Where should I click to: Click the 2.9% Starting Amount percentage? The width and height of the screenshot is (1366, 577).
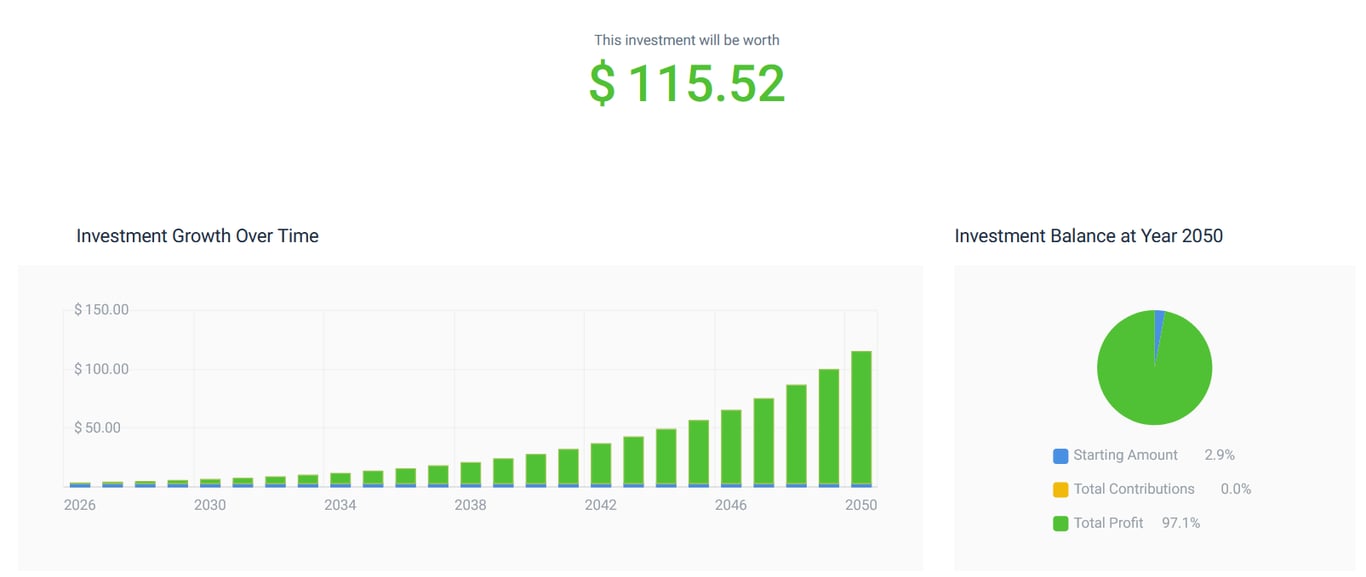pyautogui.click(x=1219, y=455)
